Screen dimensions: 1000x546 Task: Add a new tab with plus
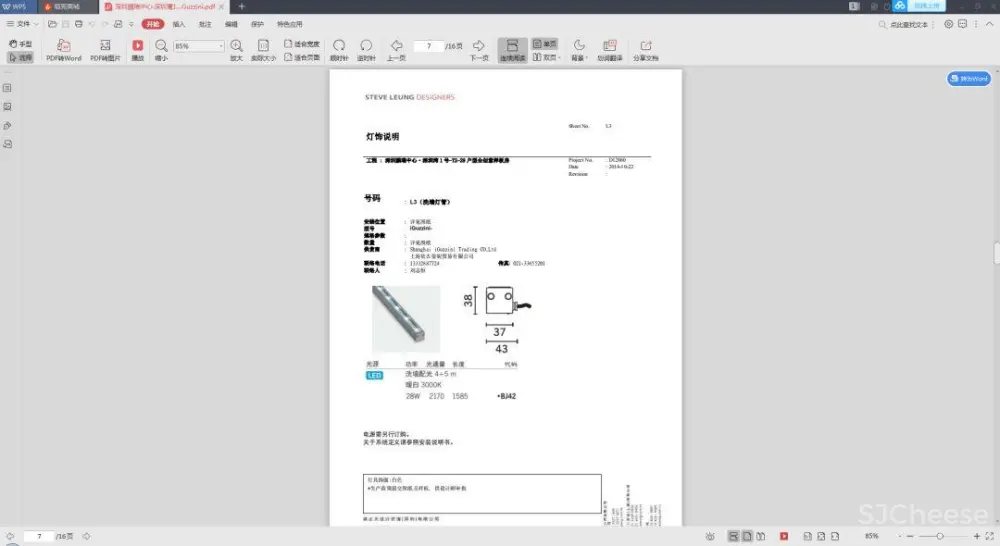[x=242, y=6]
